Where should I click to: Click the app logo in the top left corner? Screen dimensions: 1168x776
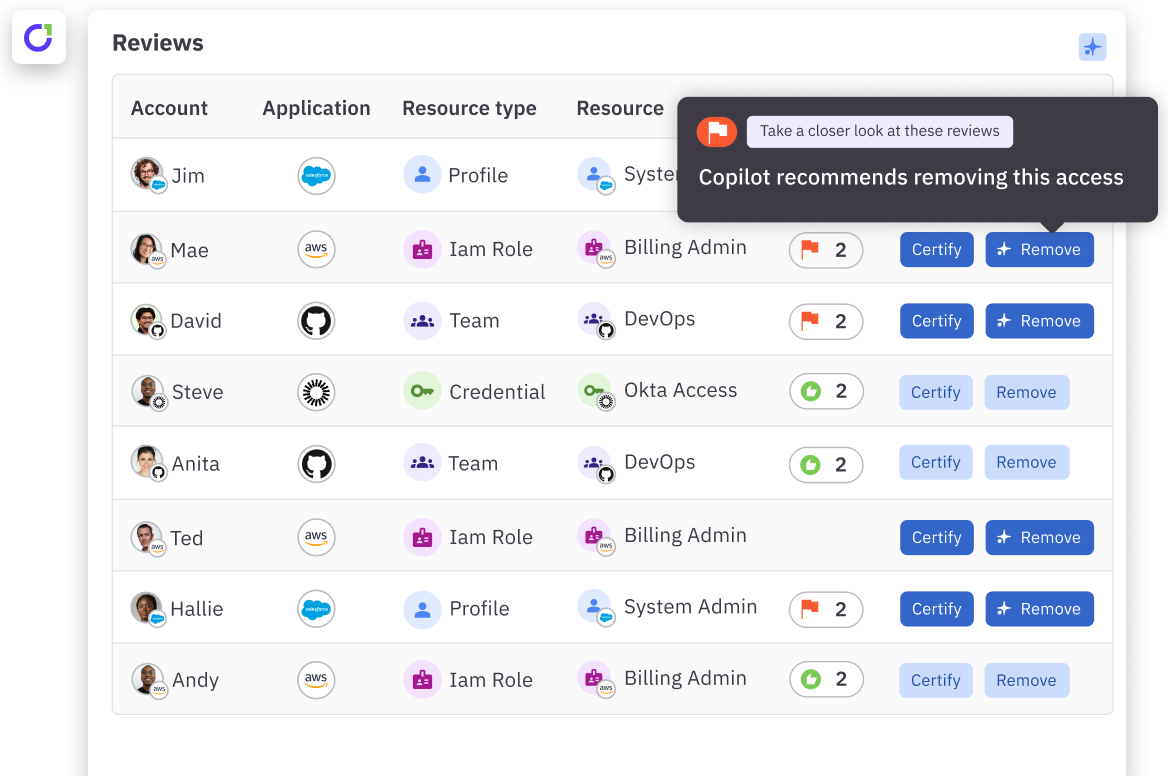click(x=38, y=37)
